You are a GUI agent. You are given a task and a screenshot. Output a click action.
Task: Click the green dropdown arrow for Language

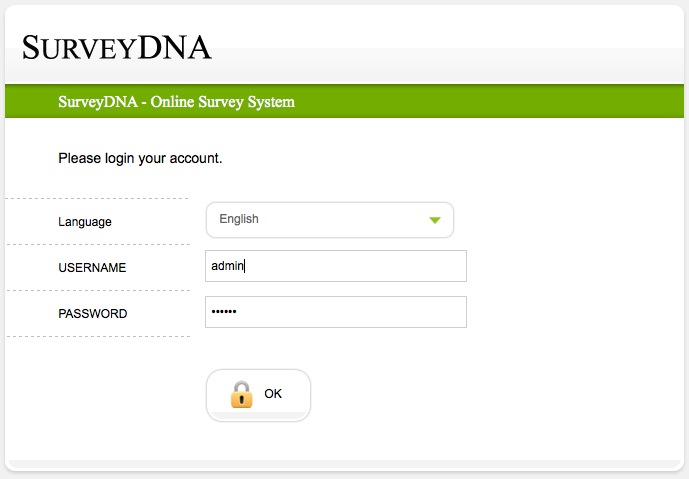tap(435, 220)
